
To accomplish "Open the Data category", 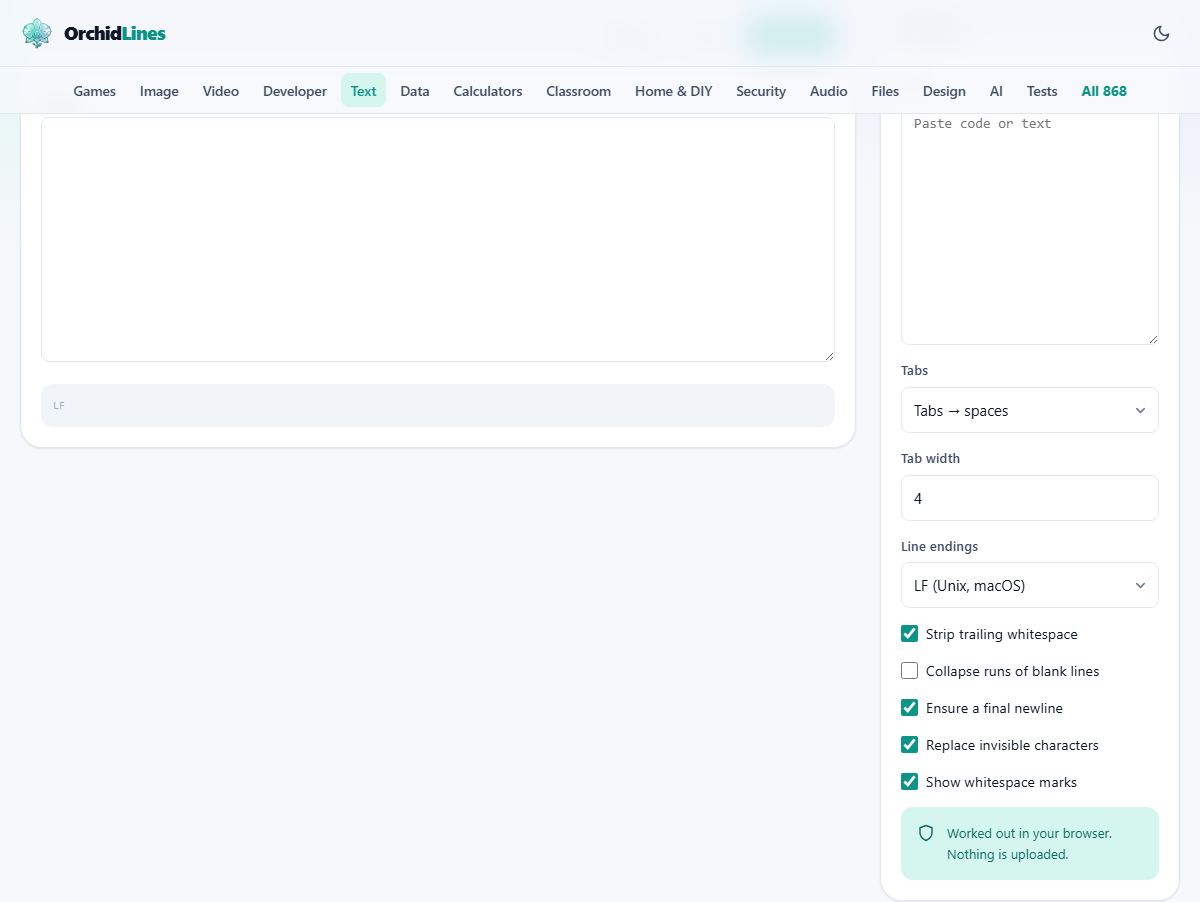I will (415, 91).
